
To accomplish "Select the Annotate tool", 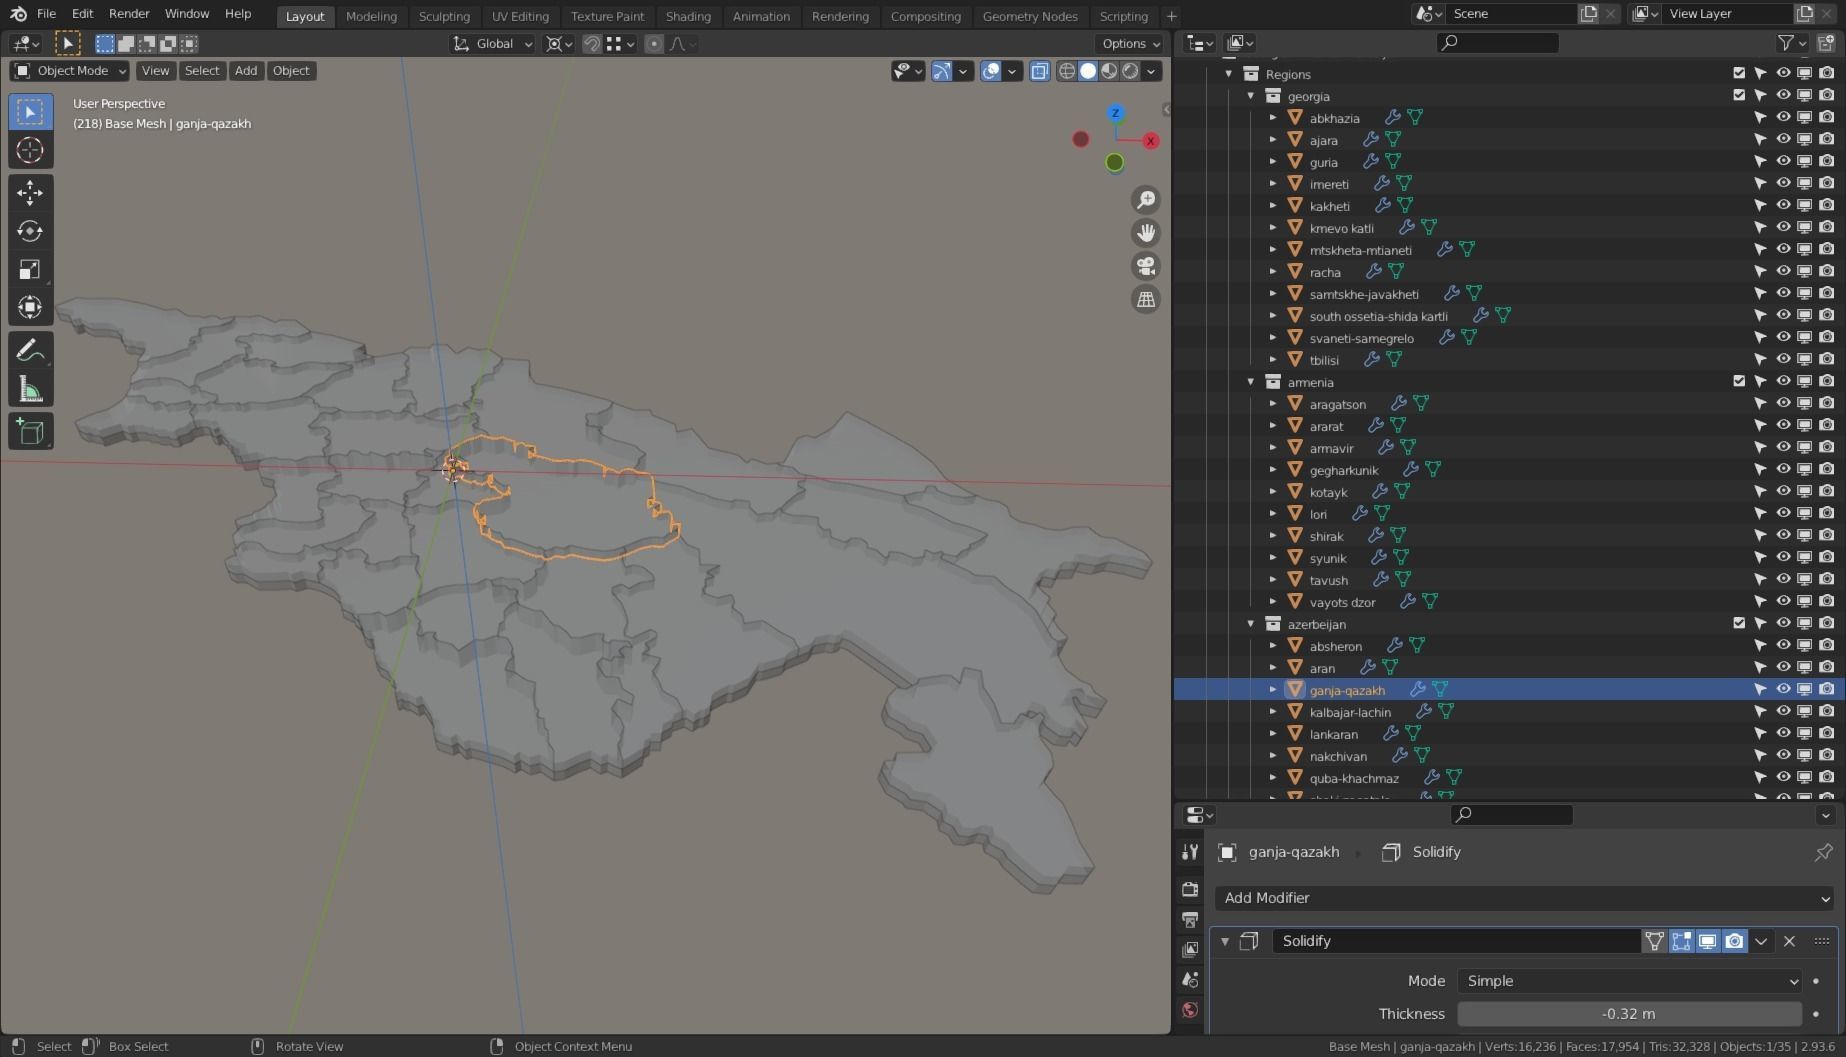I will point(30,351).
